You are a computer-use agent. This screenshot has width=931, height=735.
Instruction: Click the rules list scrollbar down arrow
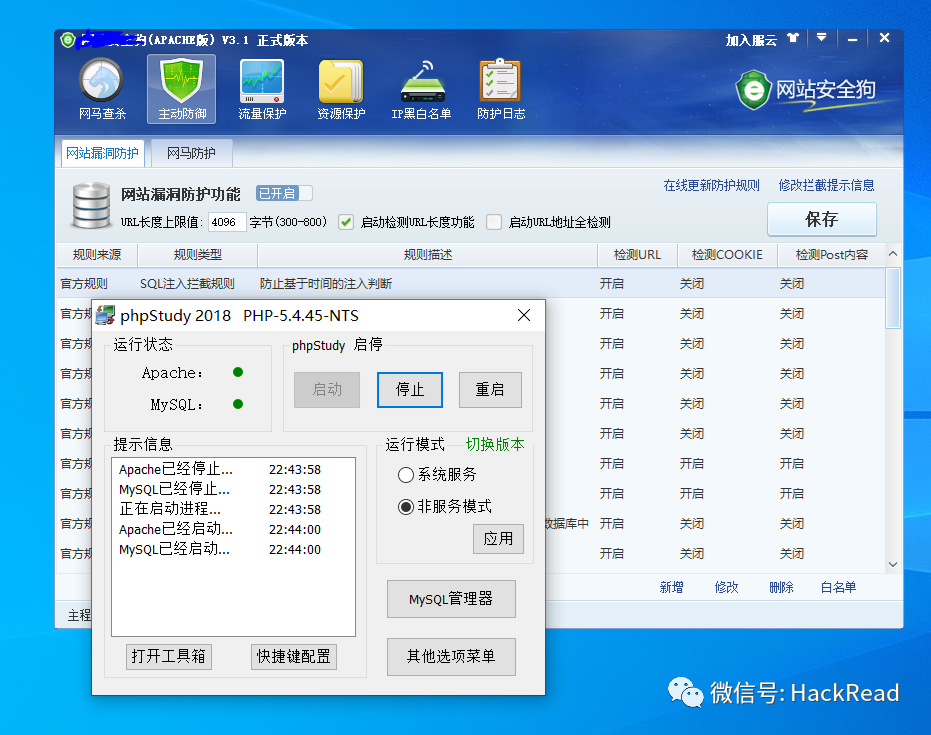892,564
